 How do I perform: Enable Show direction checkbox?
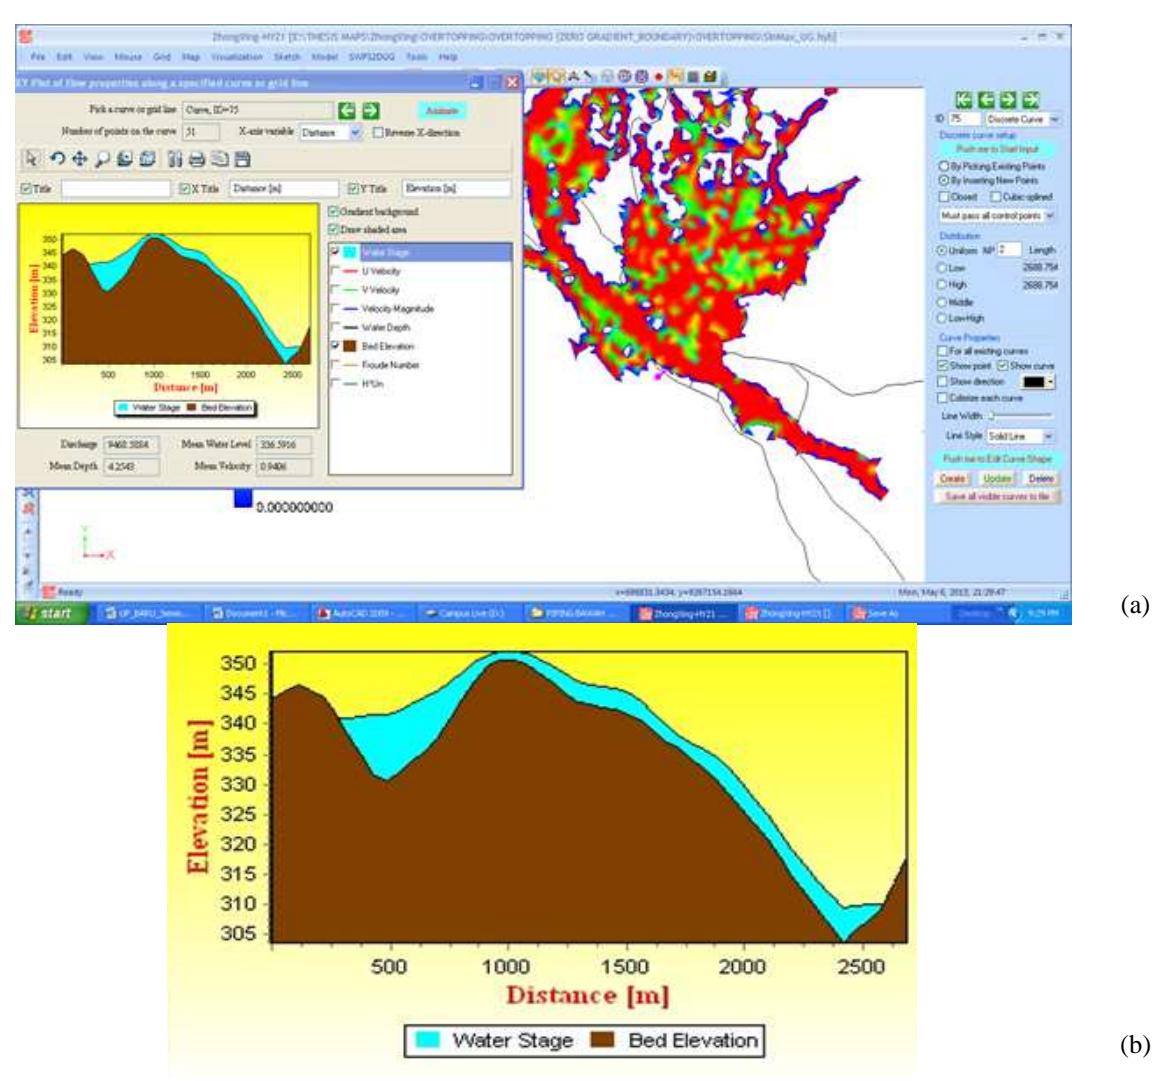[943, 381]
